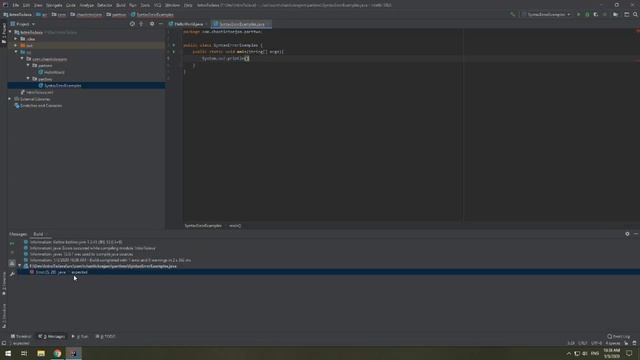Expand the out folder
The image size is (640, 360).
(x=16, y=45)
